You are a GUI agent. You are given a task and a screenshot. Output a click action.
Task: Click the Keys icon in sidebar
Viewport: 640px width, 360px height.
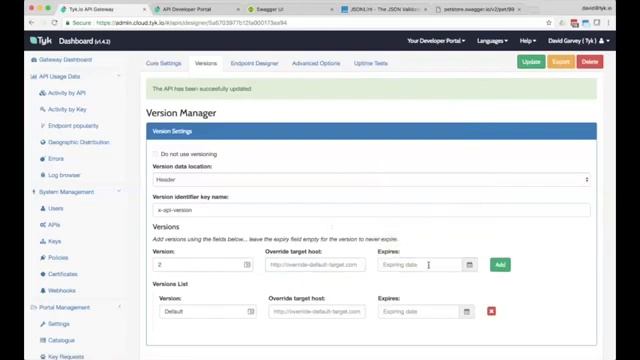42,241
